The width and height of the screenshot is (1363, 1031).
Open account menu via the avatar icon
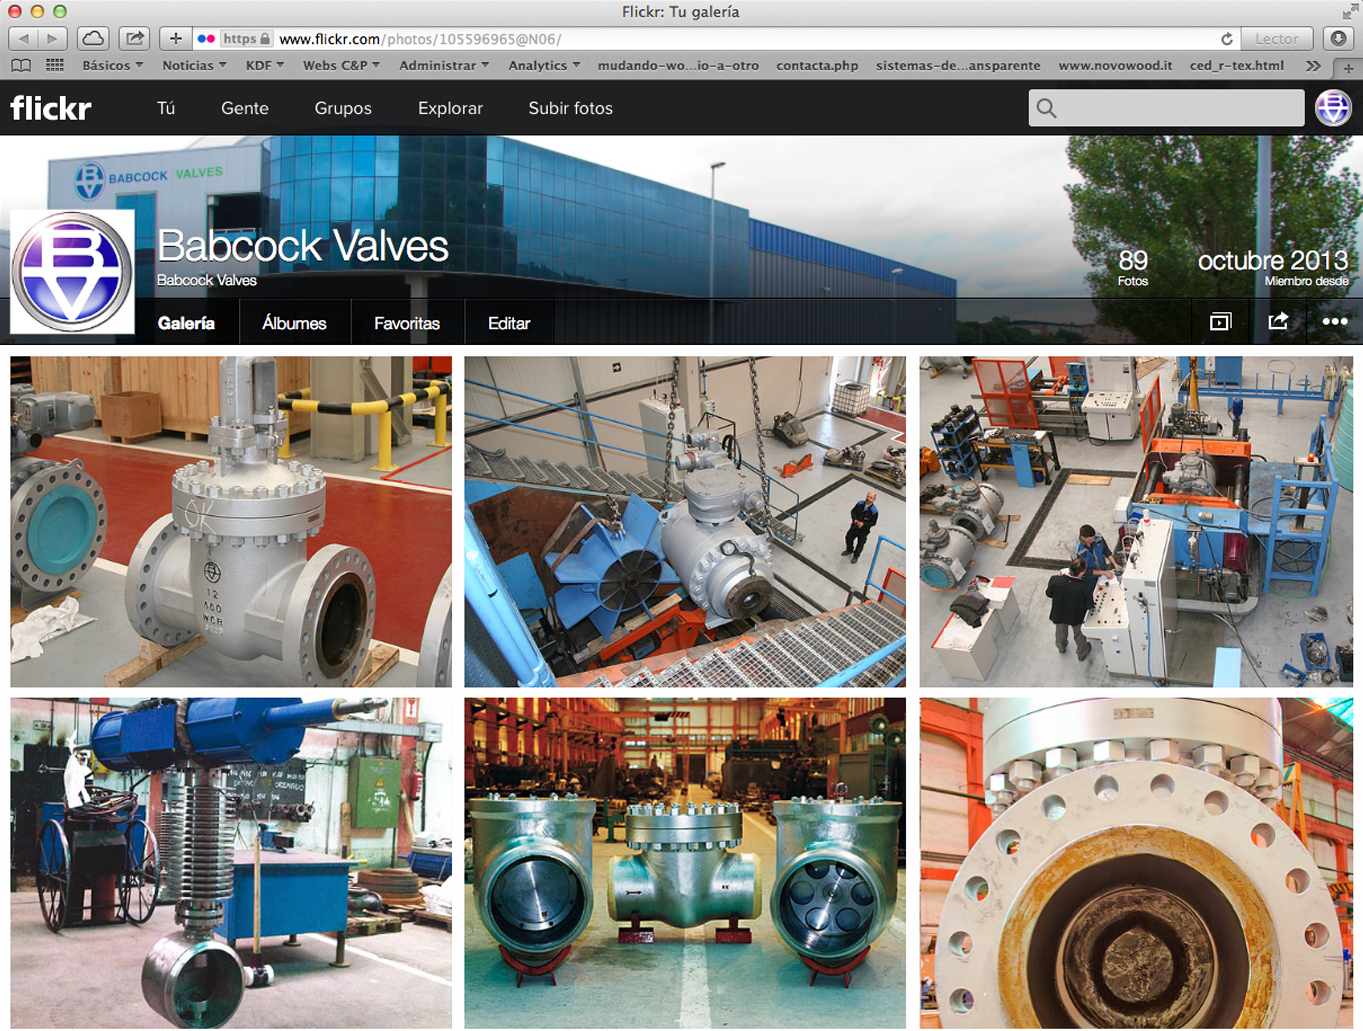pos(1333,108)
